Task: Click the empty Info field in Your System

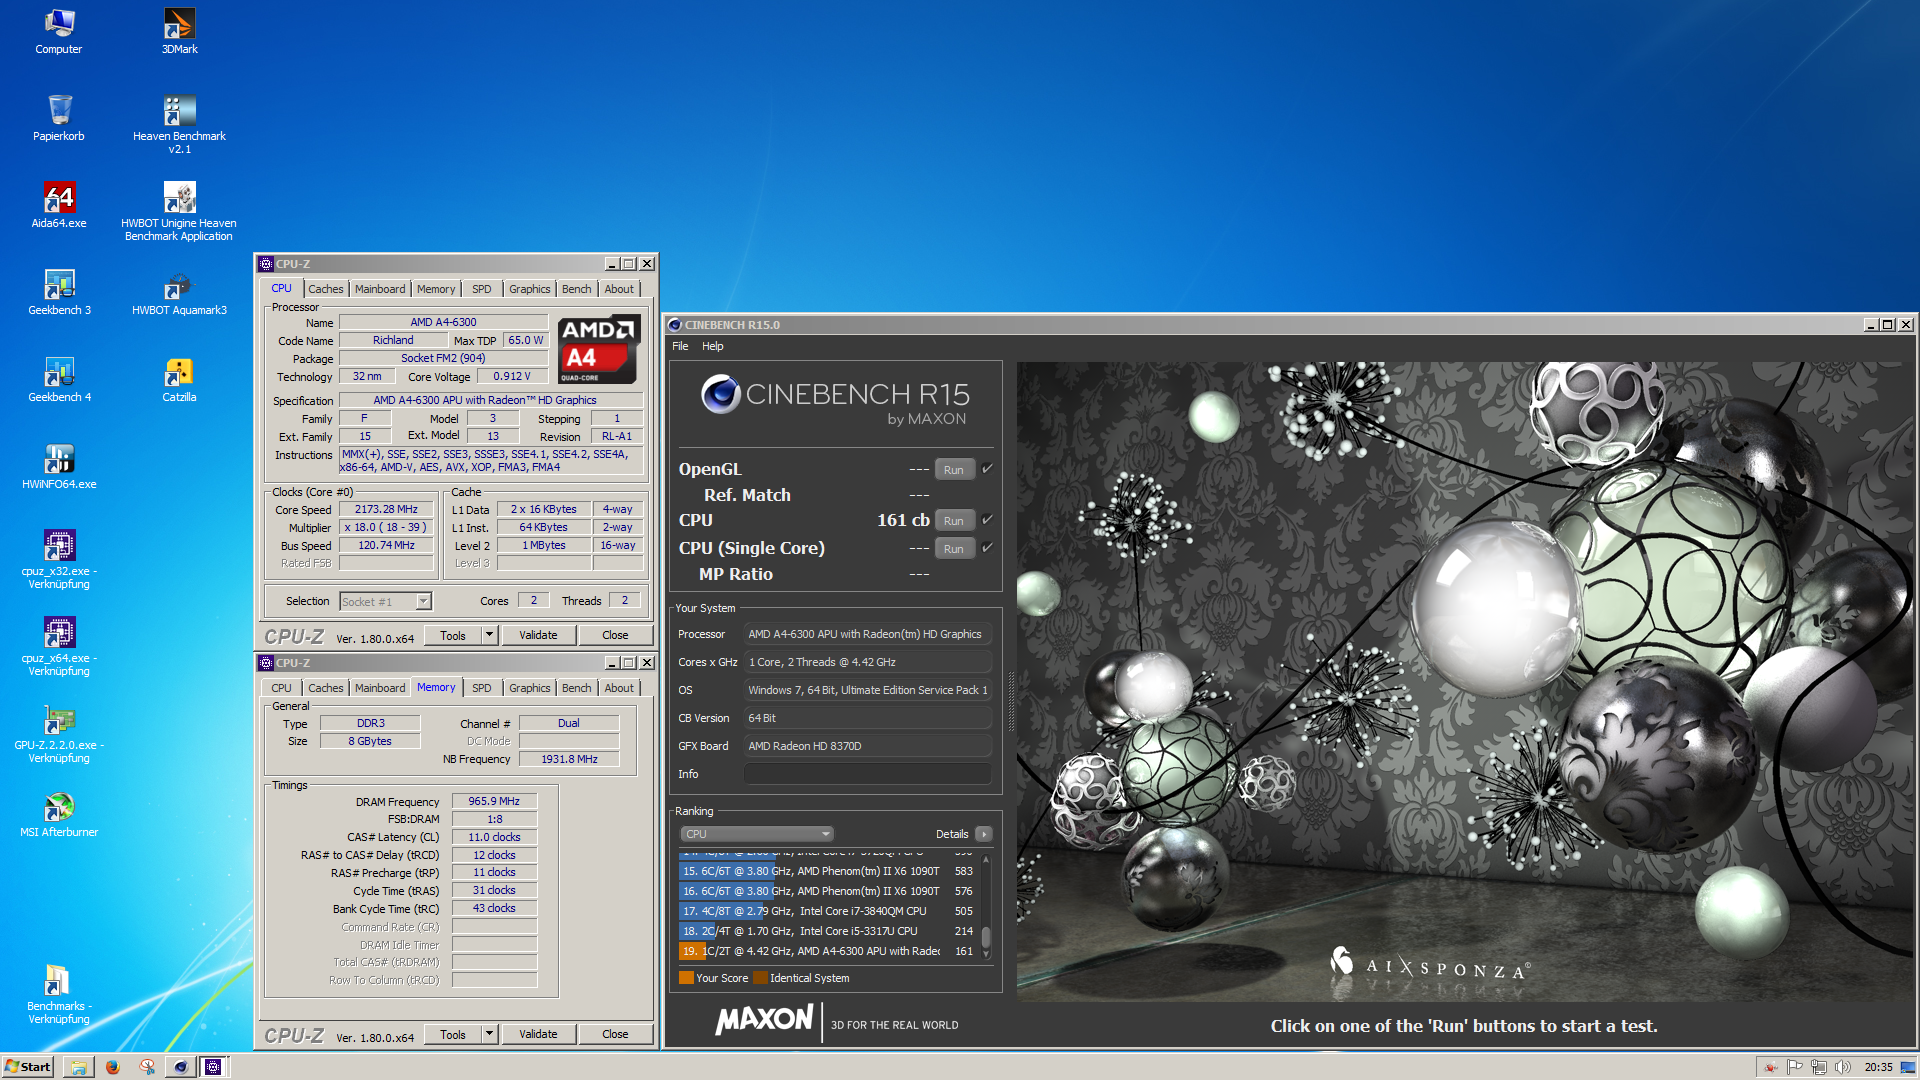Action: click(x=867, y=774)
